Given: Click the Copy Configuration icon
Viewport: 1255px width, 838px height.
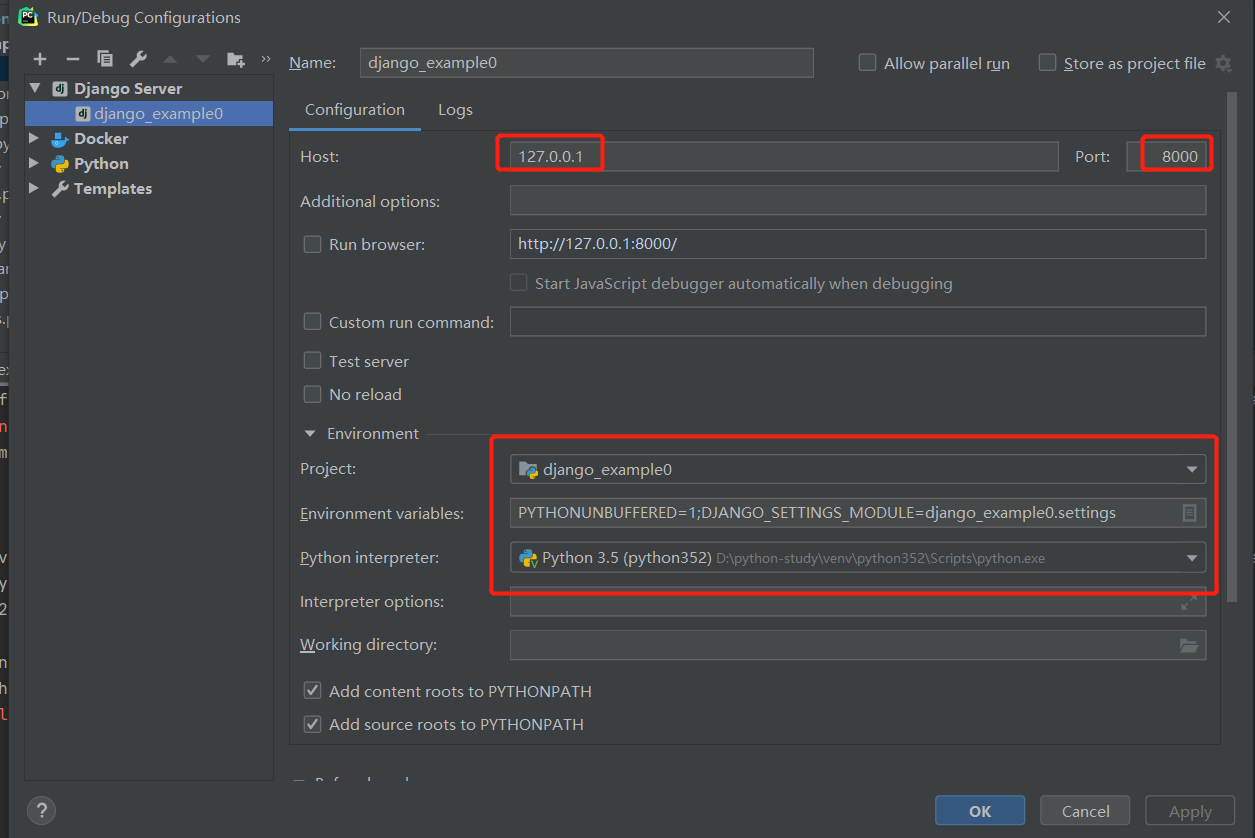Looking at the screenshot, I should [105, 60].
